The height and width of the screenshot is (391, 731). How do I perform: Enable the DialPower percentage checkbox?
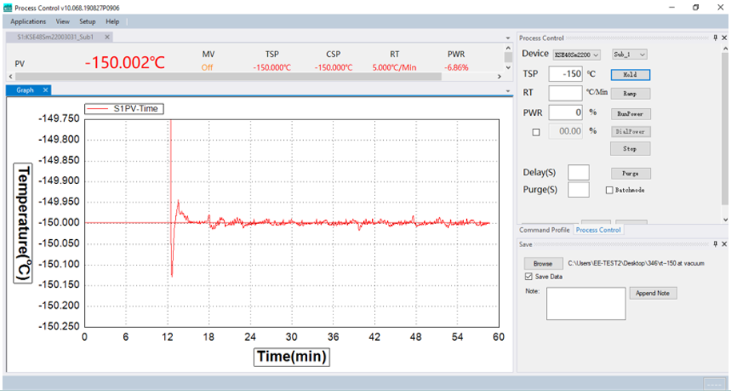[536, 132]
